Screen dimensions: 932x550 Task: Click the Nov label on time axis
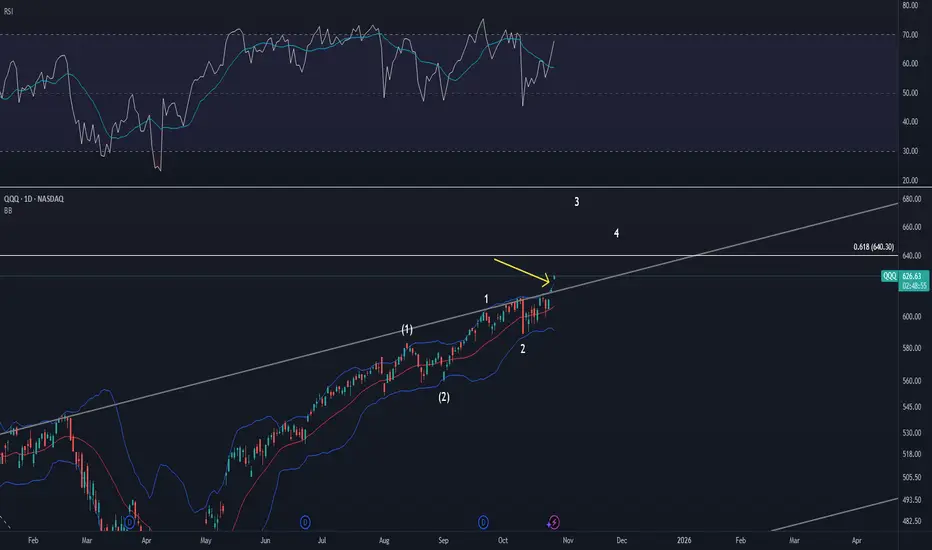tap(568, 540)
